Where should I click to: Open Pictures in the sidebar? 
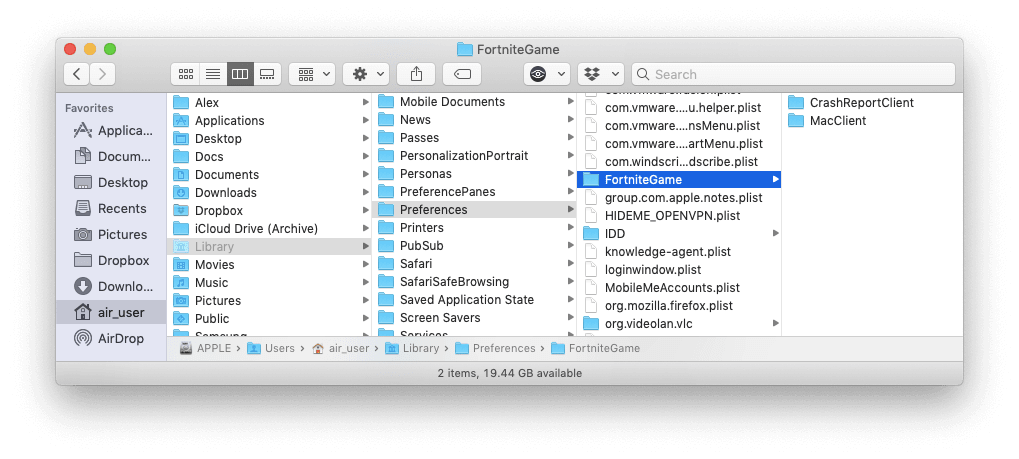point(111,235)
